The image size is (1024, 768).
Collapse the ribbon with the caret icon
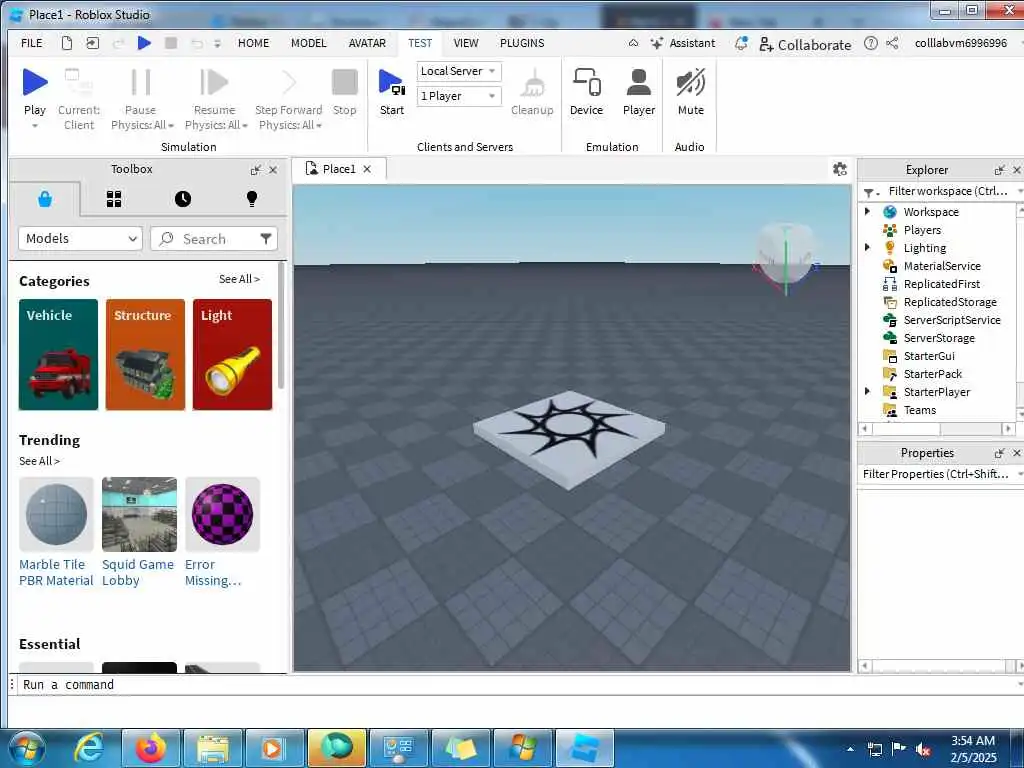pyautogui.click(x=633, y=43)
